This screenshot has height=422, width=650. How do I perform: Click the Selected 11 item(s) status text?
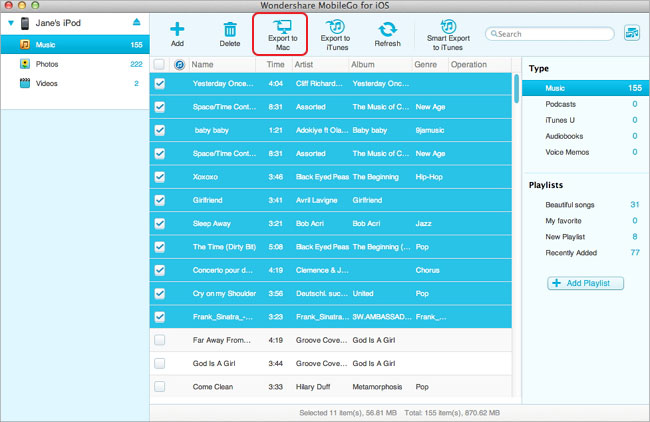pyautogui.click(x=348, y=413)
